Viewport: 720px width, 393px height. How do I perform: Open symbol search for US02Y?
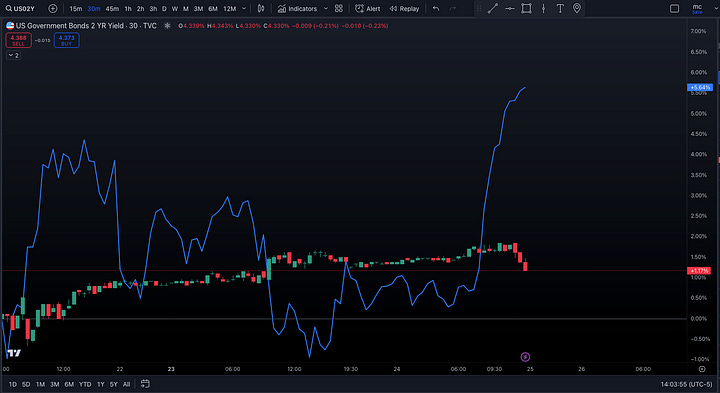pos(20,8)
